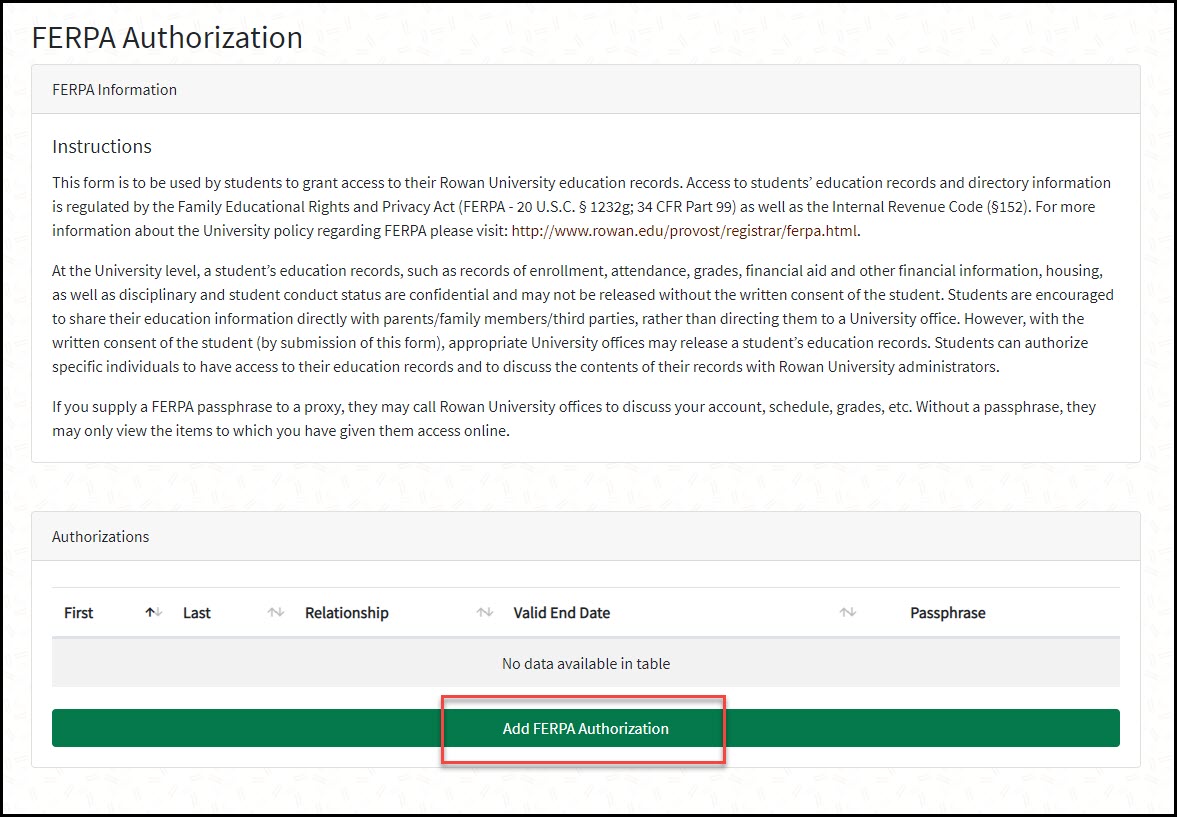Screen dimensions: 1177x817
Task: Sort table by the First column header
Action: tap(79, 613)
